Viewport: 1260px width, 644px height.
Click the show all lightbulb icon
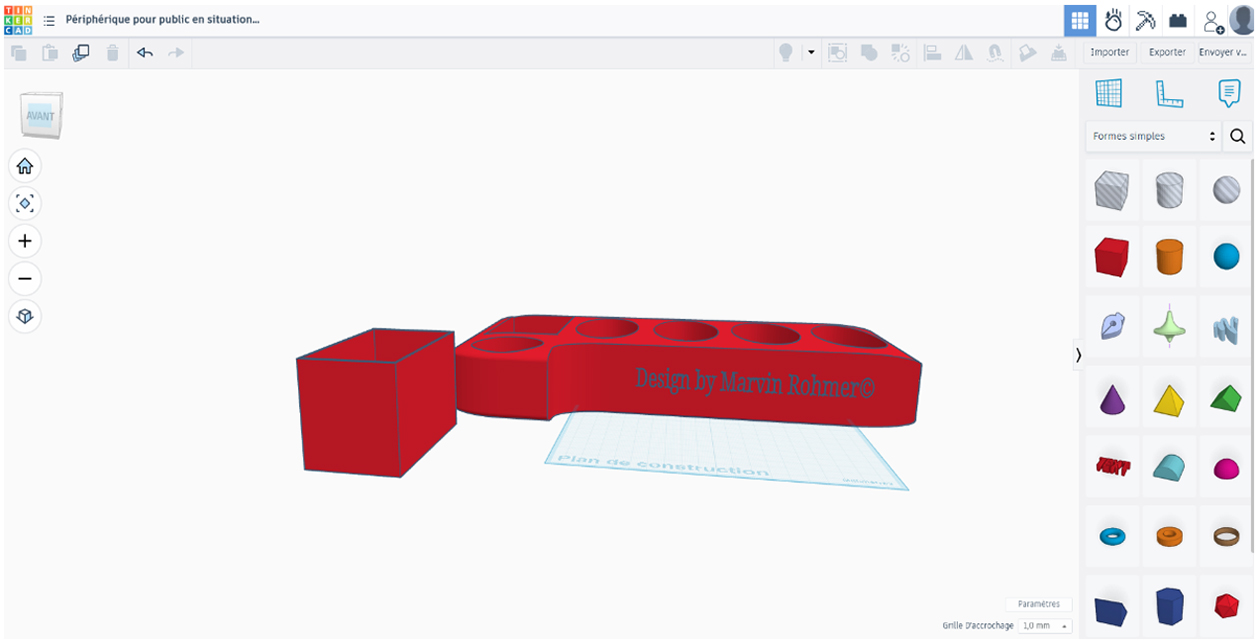click(787, 53)
